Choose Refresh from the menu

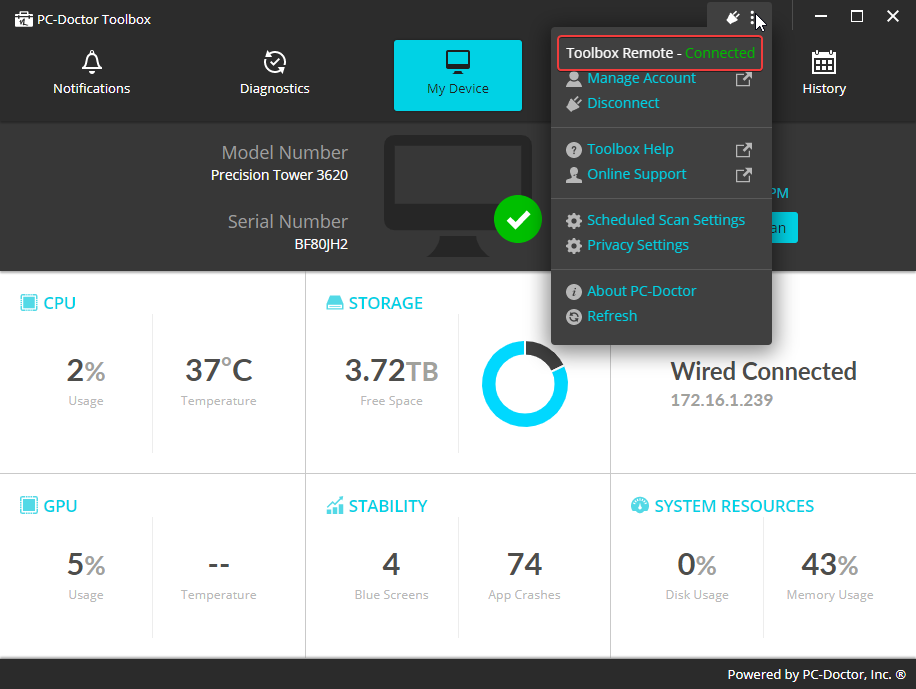pyautogui.click(x=612, y=316)
